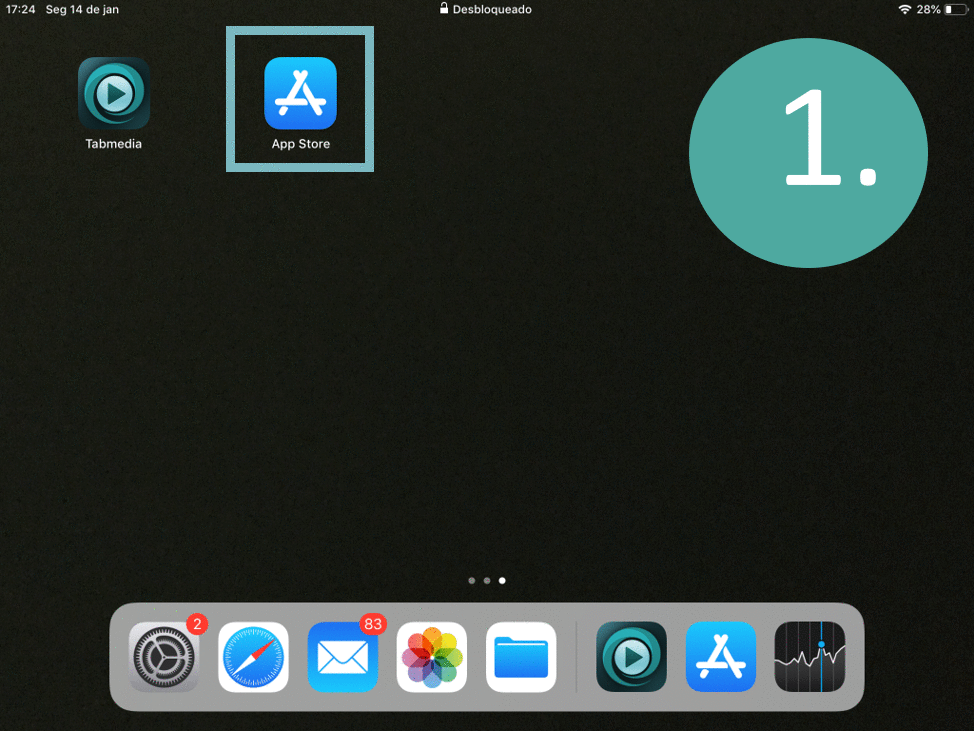Open the Tabmedia app on home screen
Viewport: 977px width, 731px height.
tap(114, 93)
